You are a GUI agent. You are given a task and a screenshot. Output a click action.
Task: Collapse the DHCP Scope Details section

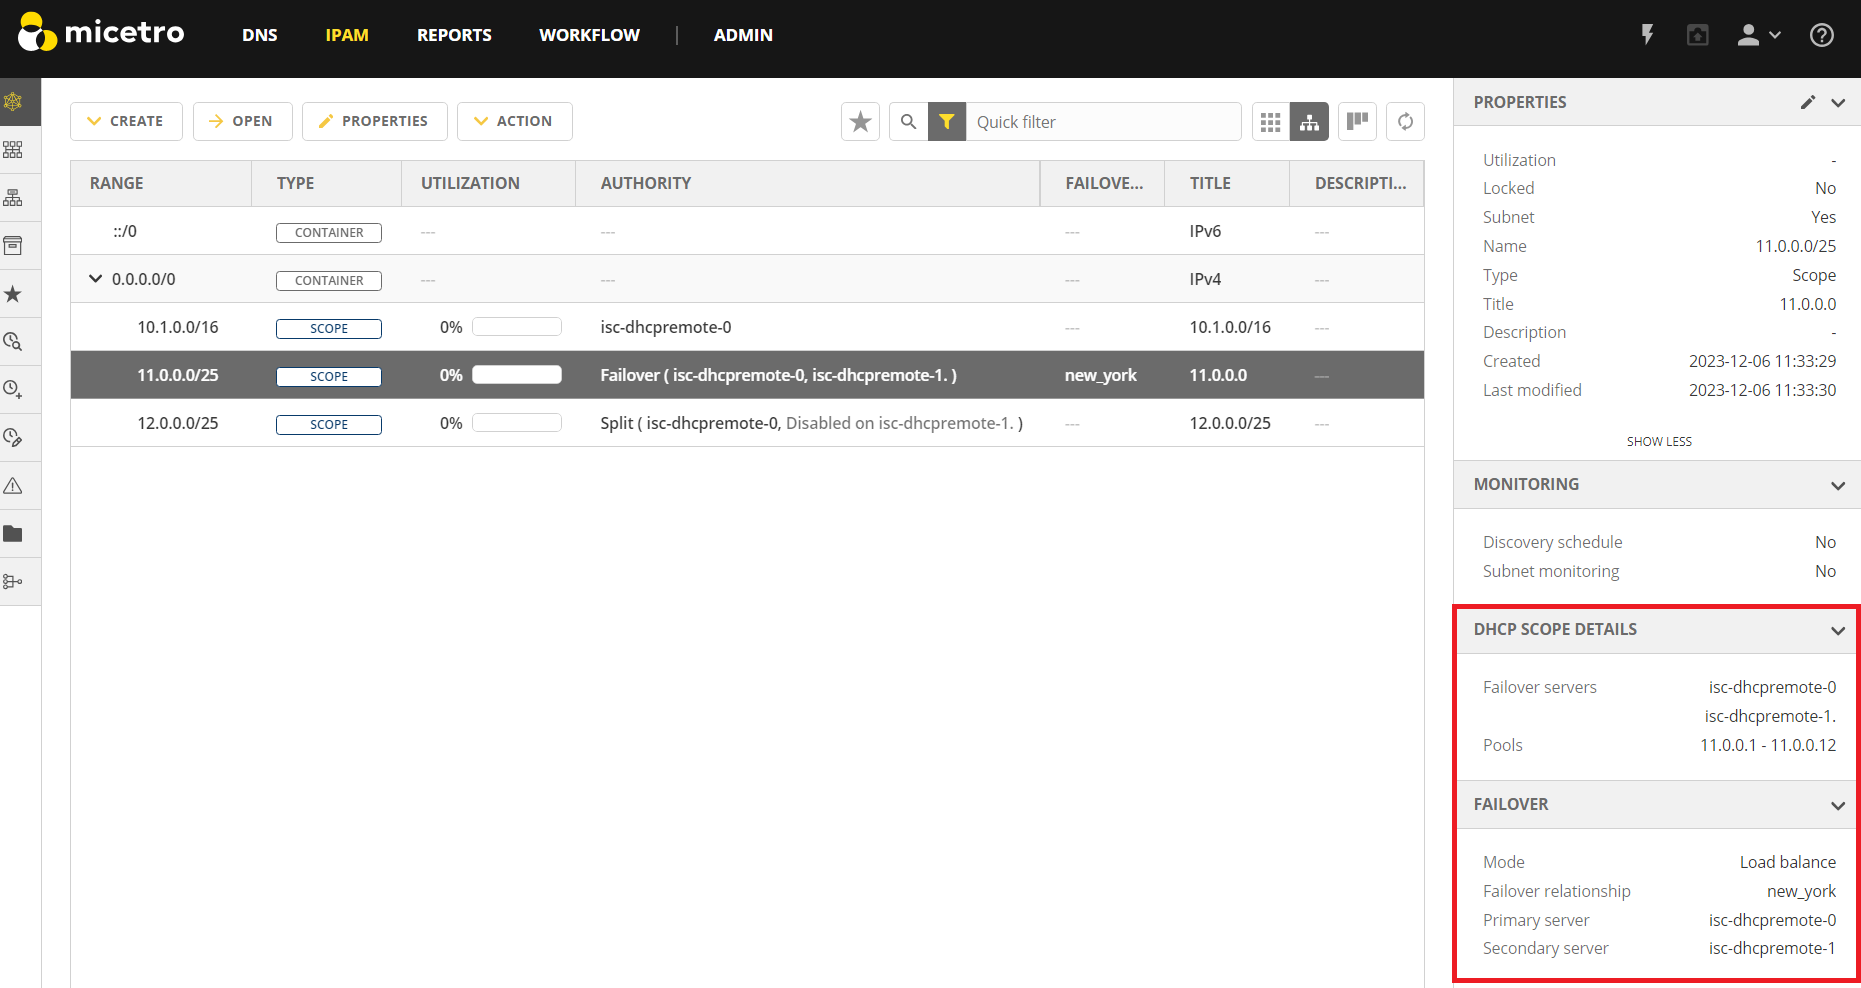click(1837, 630)
